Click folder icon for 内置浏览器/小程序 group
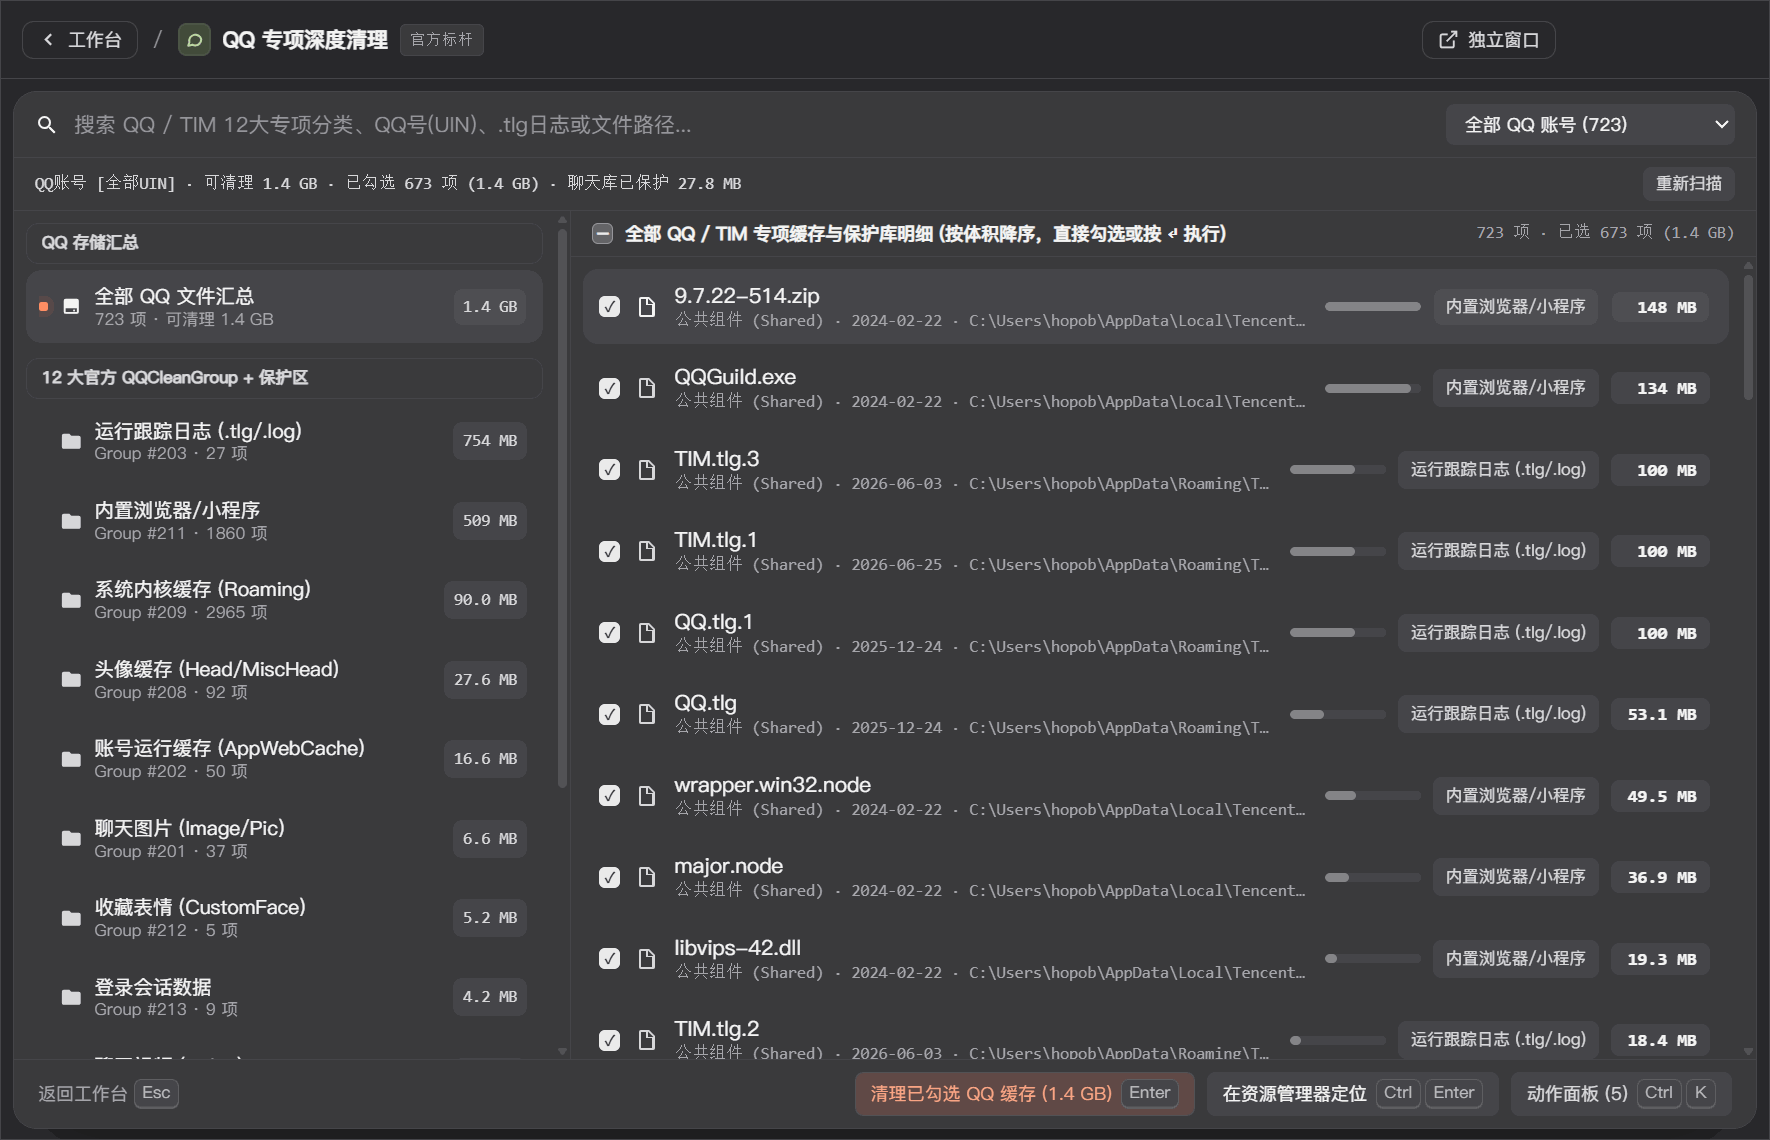This screenshot has width=1770, height=1140. pos(71,521)
